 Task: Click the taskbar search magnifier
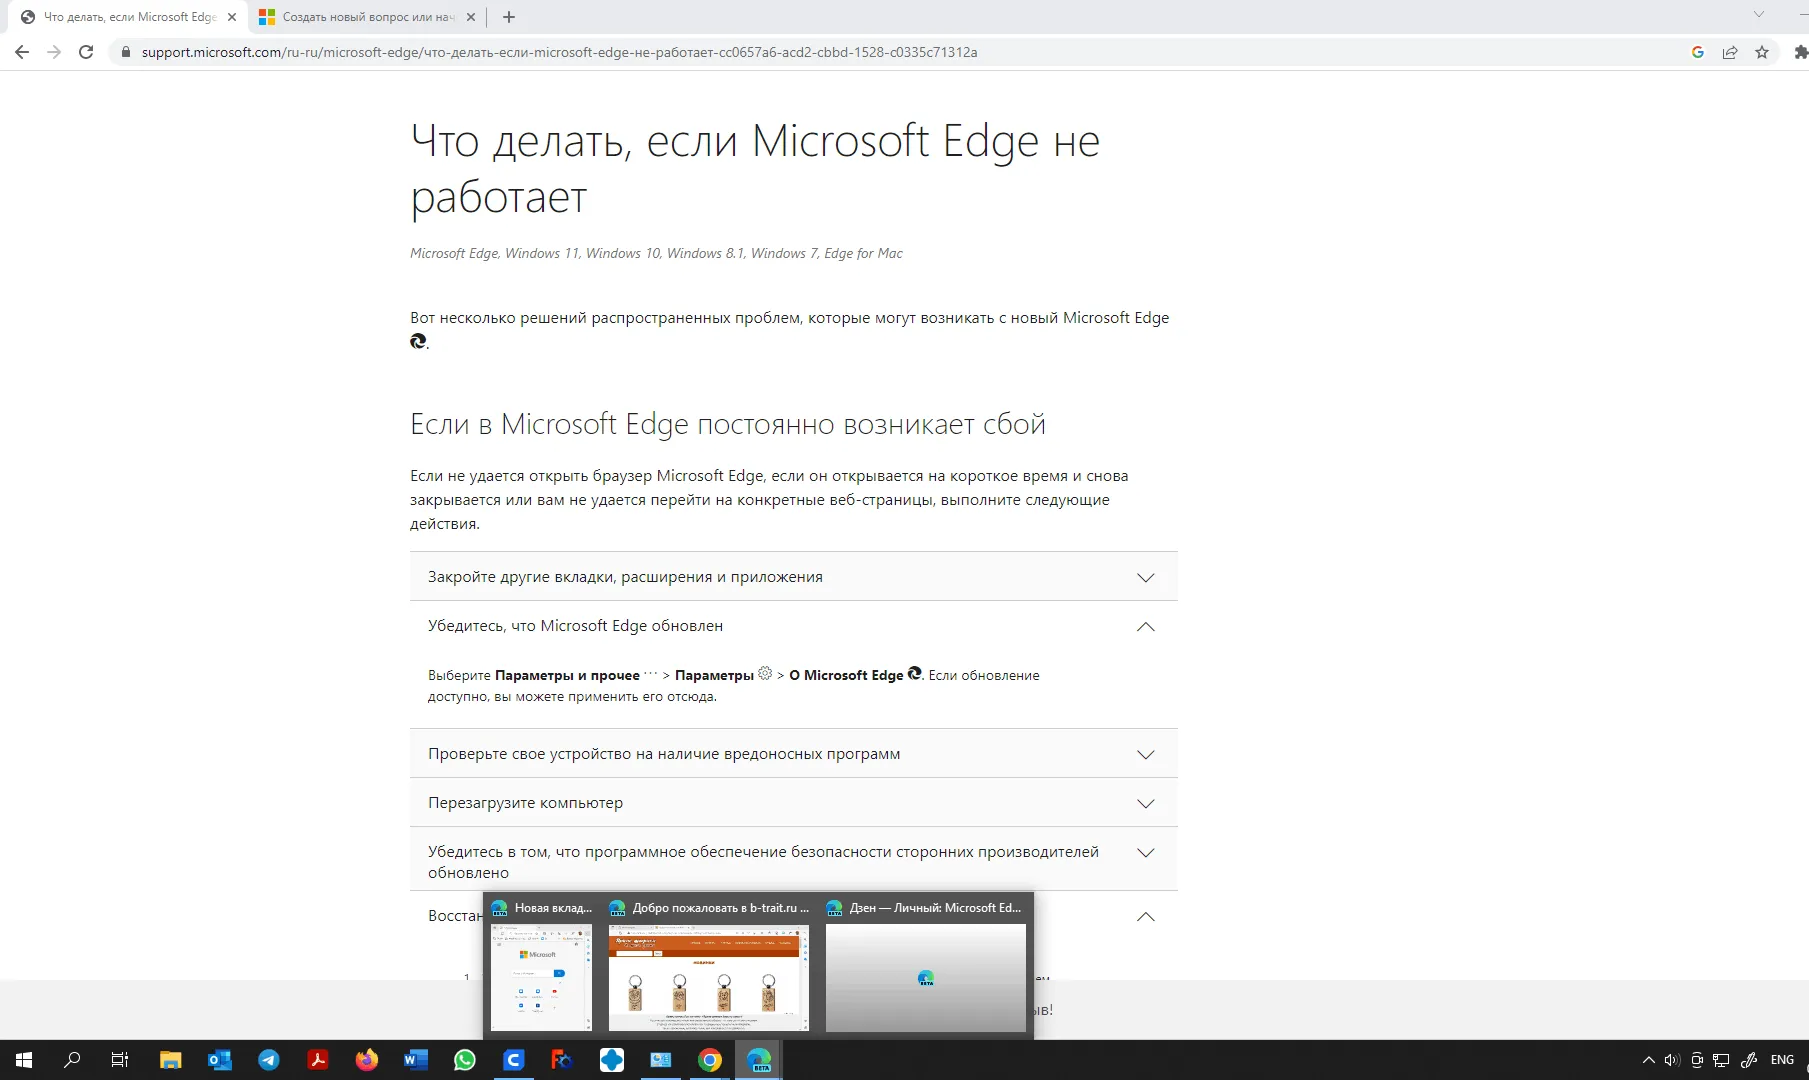point(72,1060)
